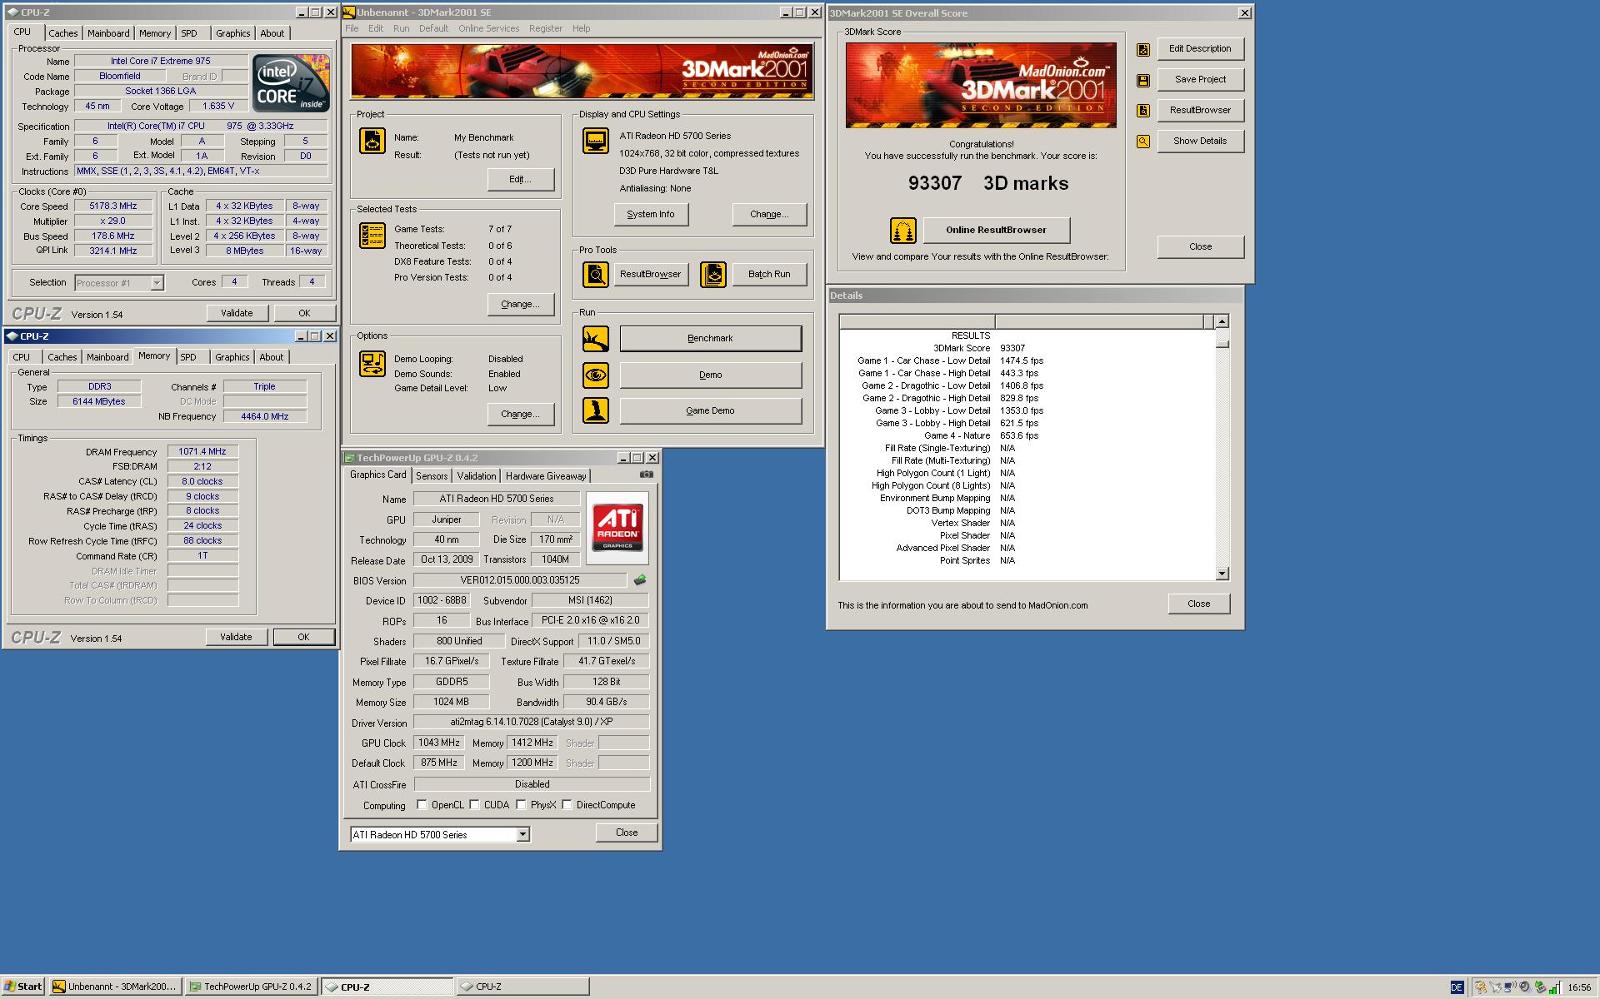Switch to SPD tab in lower CPU-Z window

(x=189, y=357)
